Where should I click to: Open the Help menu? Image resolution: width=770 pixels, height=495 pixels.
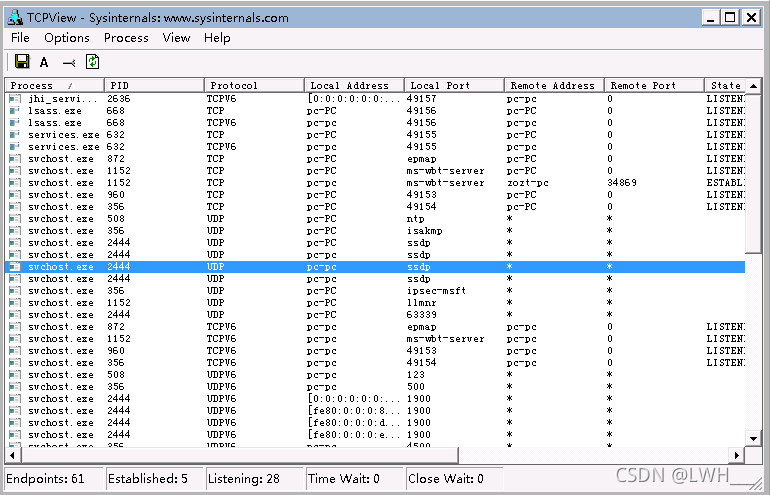click(x=217, y=38)
